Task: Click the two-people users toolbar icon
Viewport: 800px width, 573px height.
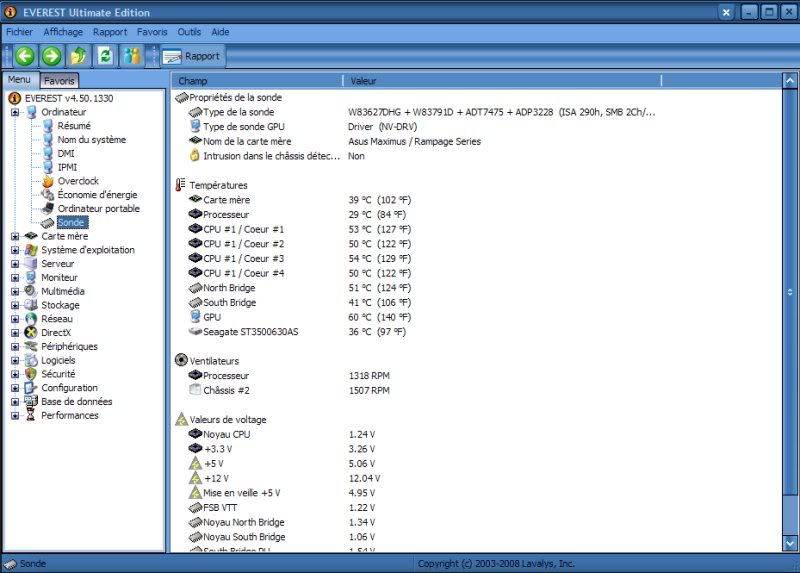Action: click(x=131, y=56)
